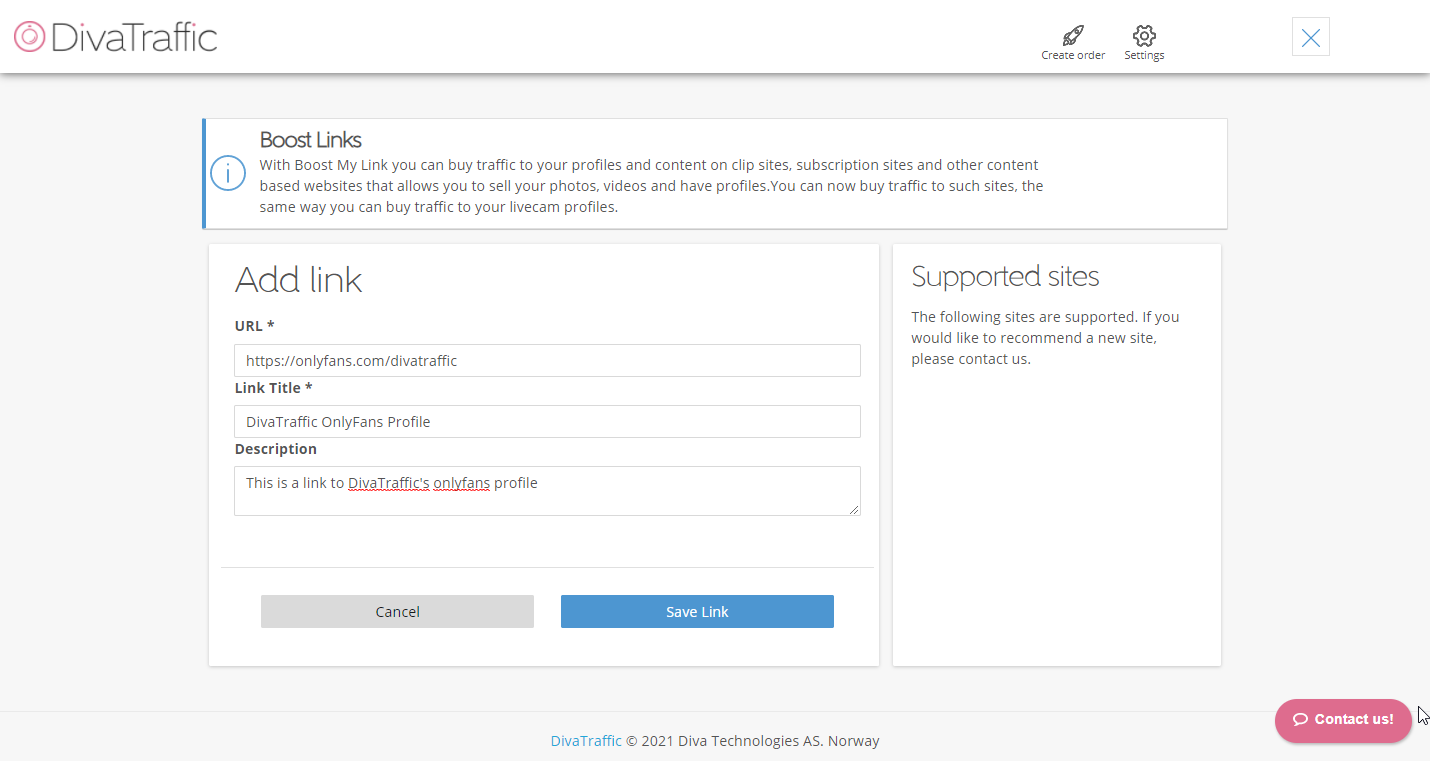Open the Contact us! chat button
The image size is (1430, 761).
tap(1343, 720)
